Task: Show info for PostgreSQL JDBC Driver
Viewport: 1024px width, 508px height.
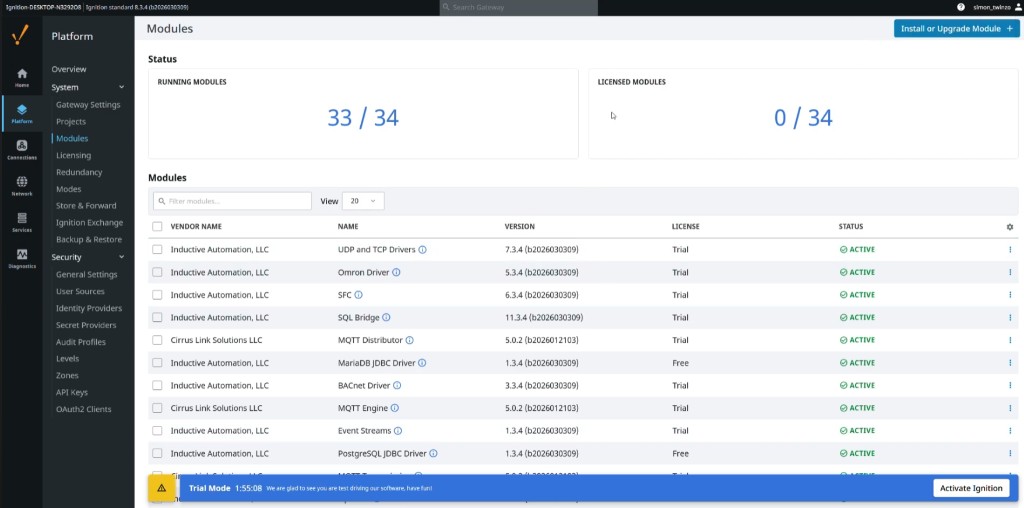Action: (x=433, y=453)
